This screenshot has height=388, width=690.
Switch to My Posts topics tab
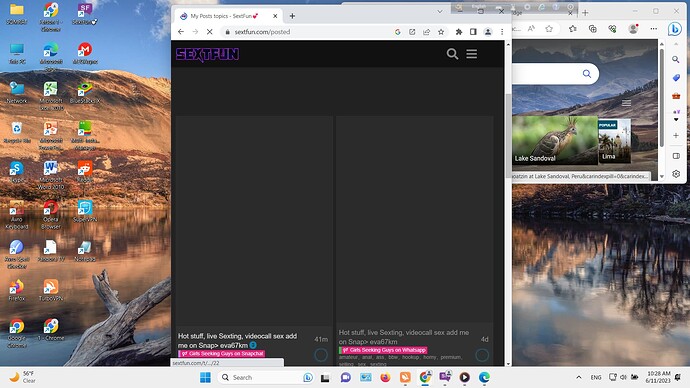224,16
